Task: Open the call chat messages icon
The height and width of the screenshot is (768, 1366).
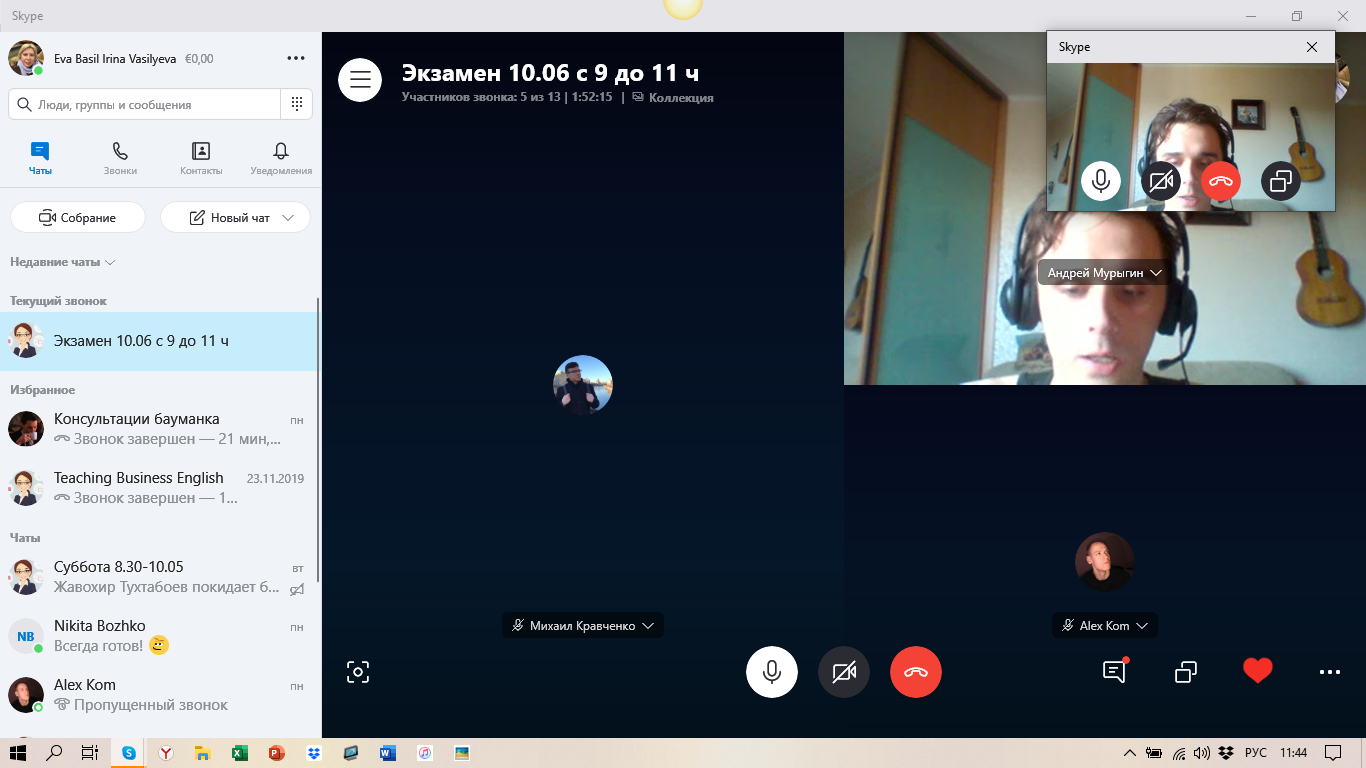Action: pyautogui.click(x=1114, y=672)
